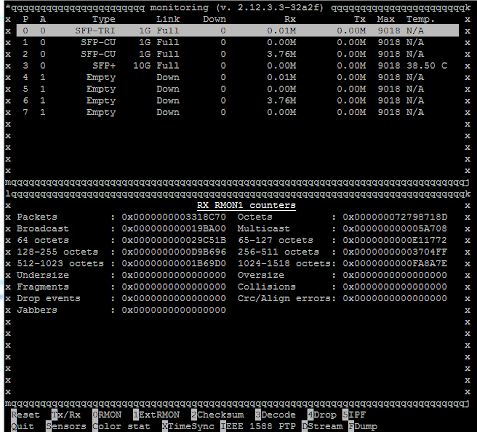Open the 1 ExtRMON view
This screenshot has height=432, width=477.
pos(156,415)
